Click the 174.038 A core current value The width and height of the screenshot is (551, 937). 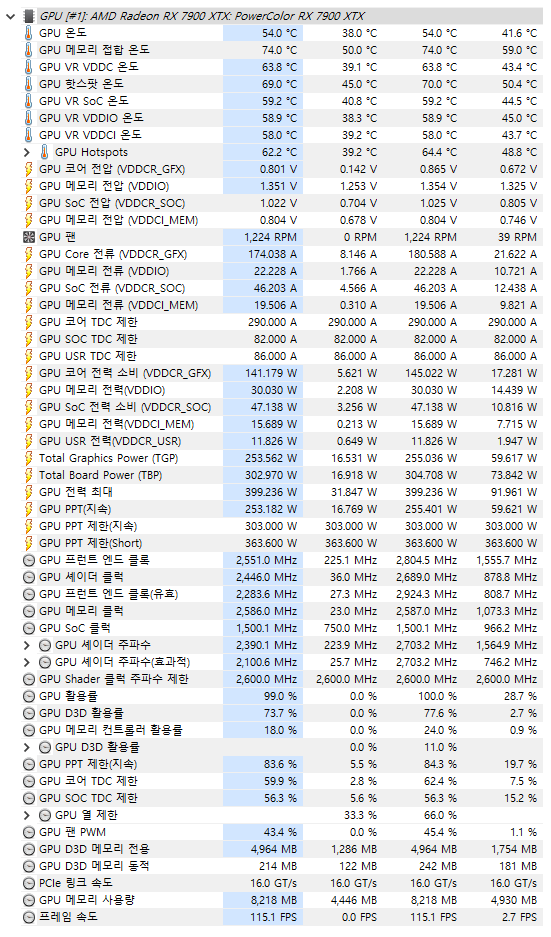[273, 254]
